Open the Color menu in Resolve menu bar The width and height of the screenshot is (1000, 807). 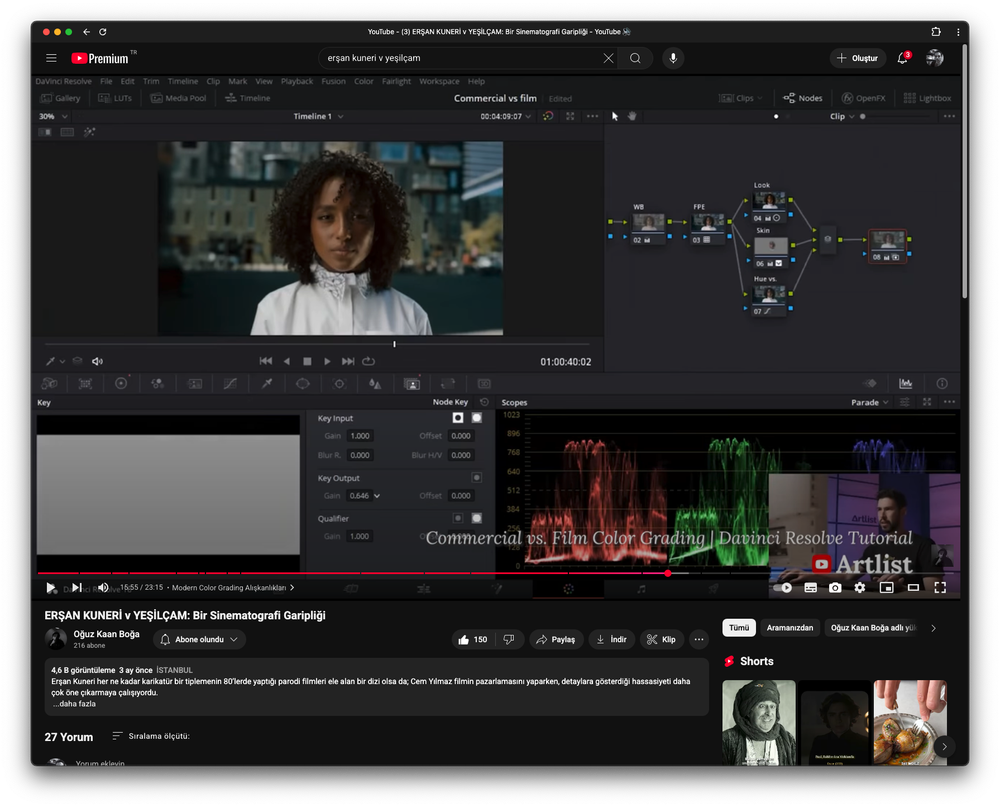click(x=364, y=81)
